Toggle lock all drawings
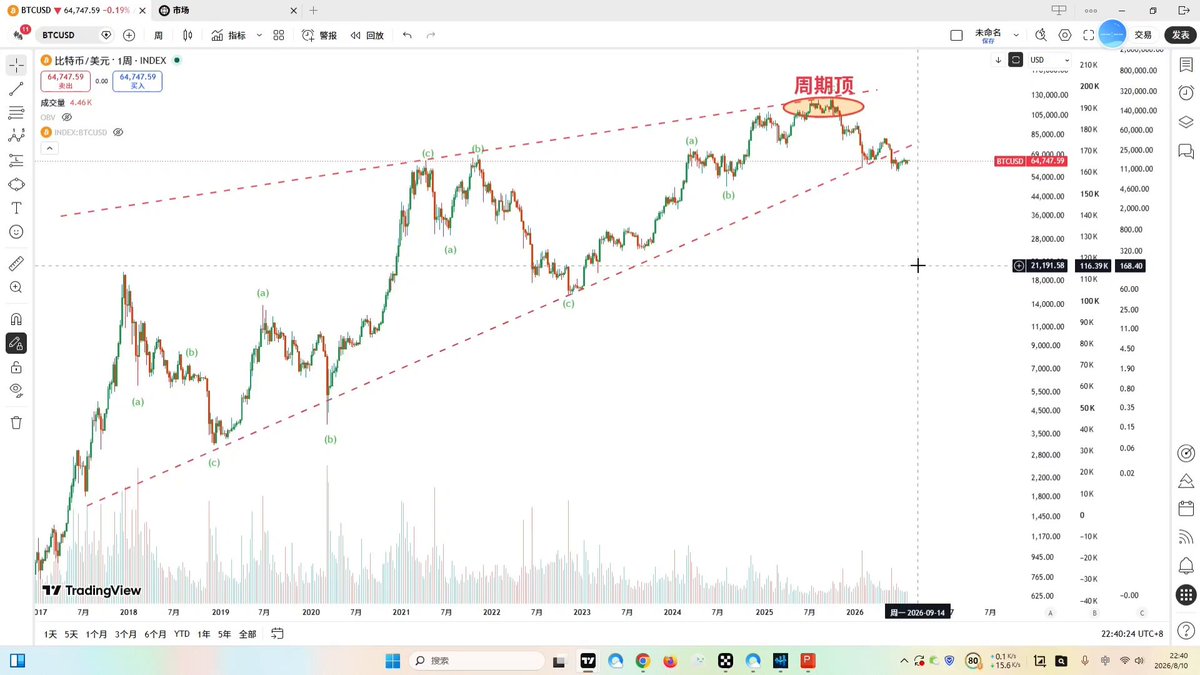The image size is (1200, 675). pos(16,367)
